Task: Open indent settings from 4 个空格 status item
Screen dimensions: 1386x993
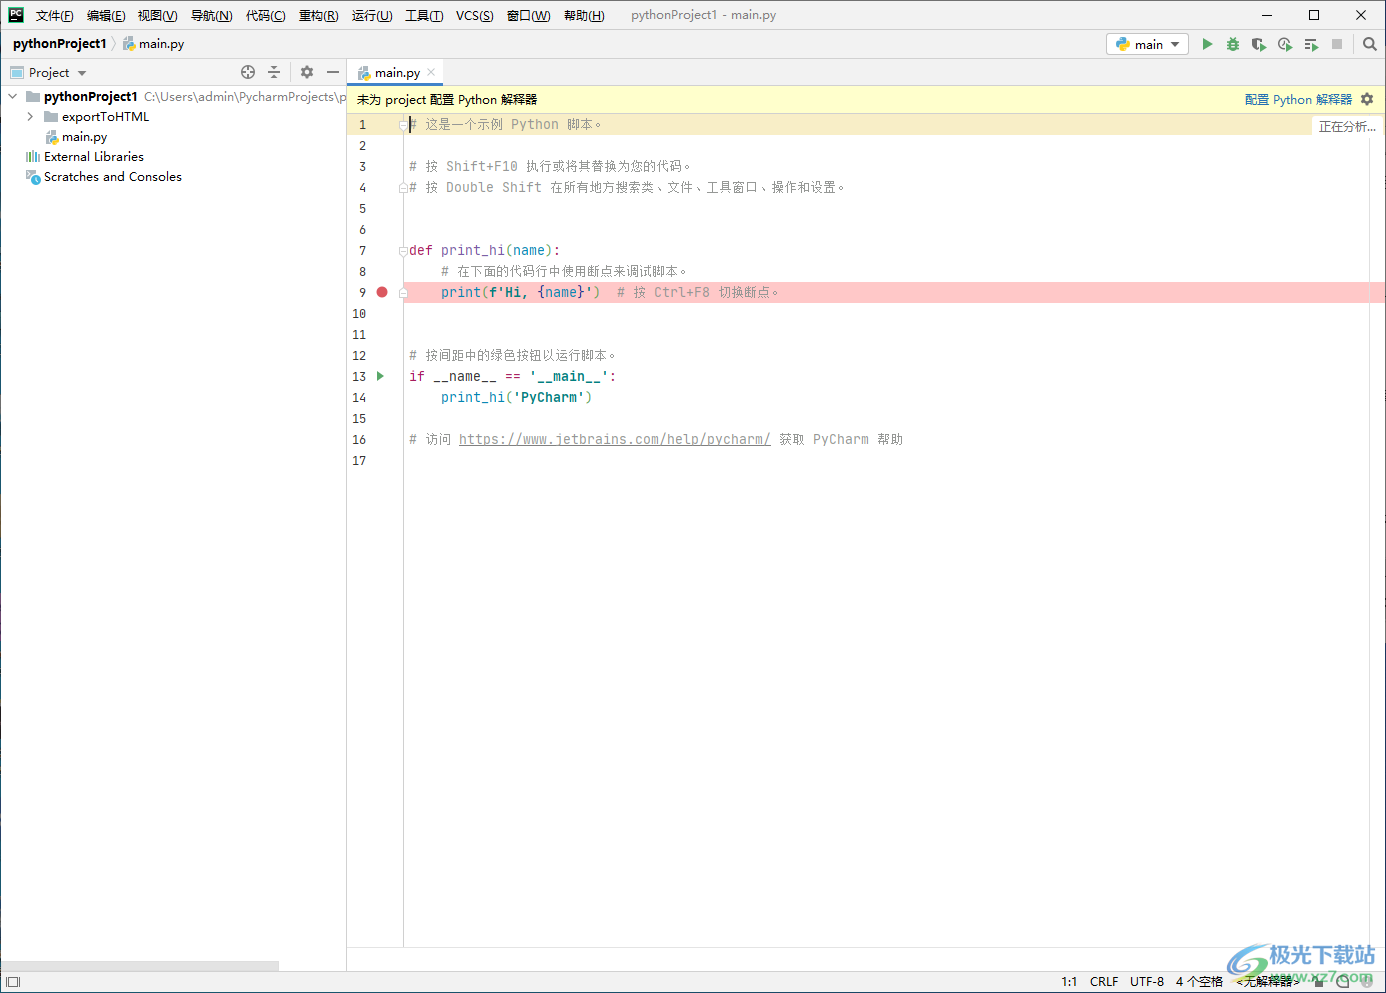Action: pos(1199,982)
